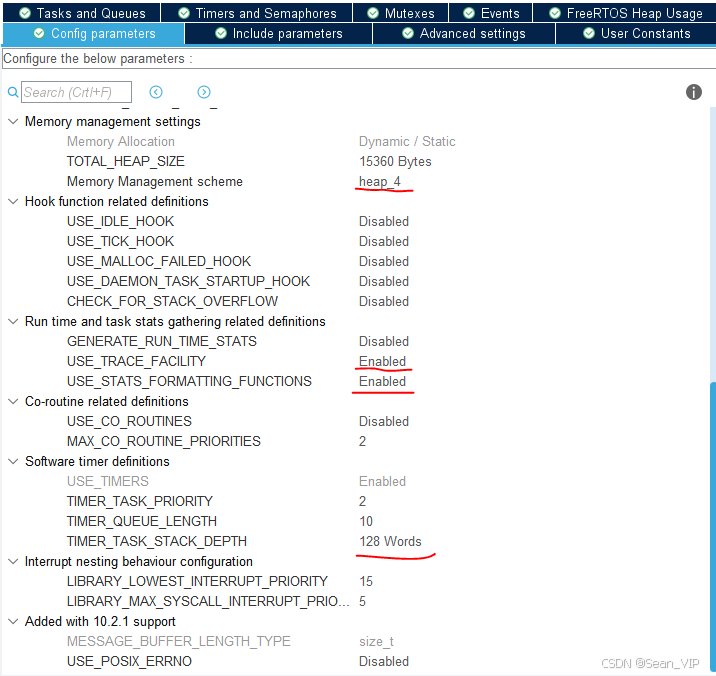This screenshot has height=676, width=716.
Task: Select the TIMER_TASK_STACK_DEPTH label
Action: pyautogui.click(x=157, y=542)
